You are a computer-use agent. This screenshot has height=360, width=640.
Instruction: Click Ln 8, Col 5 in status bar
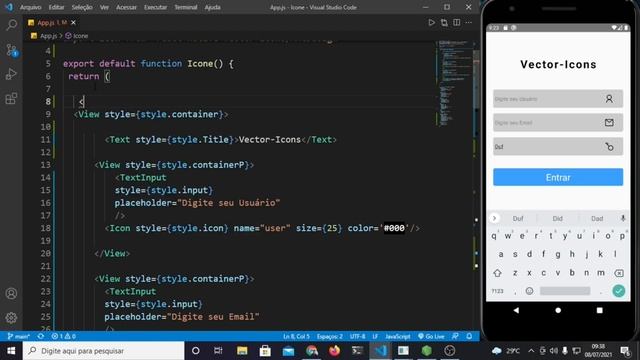pos(296,336)
